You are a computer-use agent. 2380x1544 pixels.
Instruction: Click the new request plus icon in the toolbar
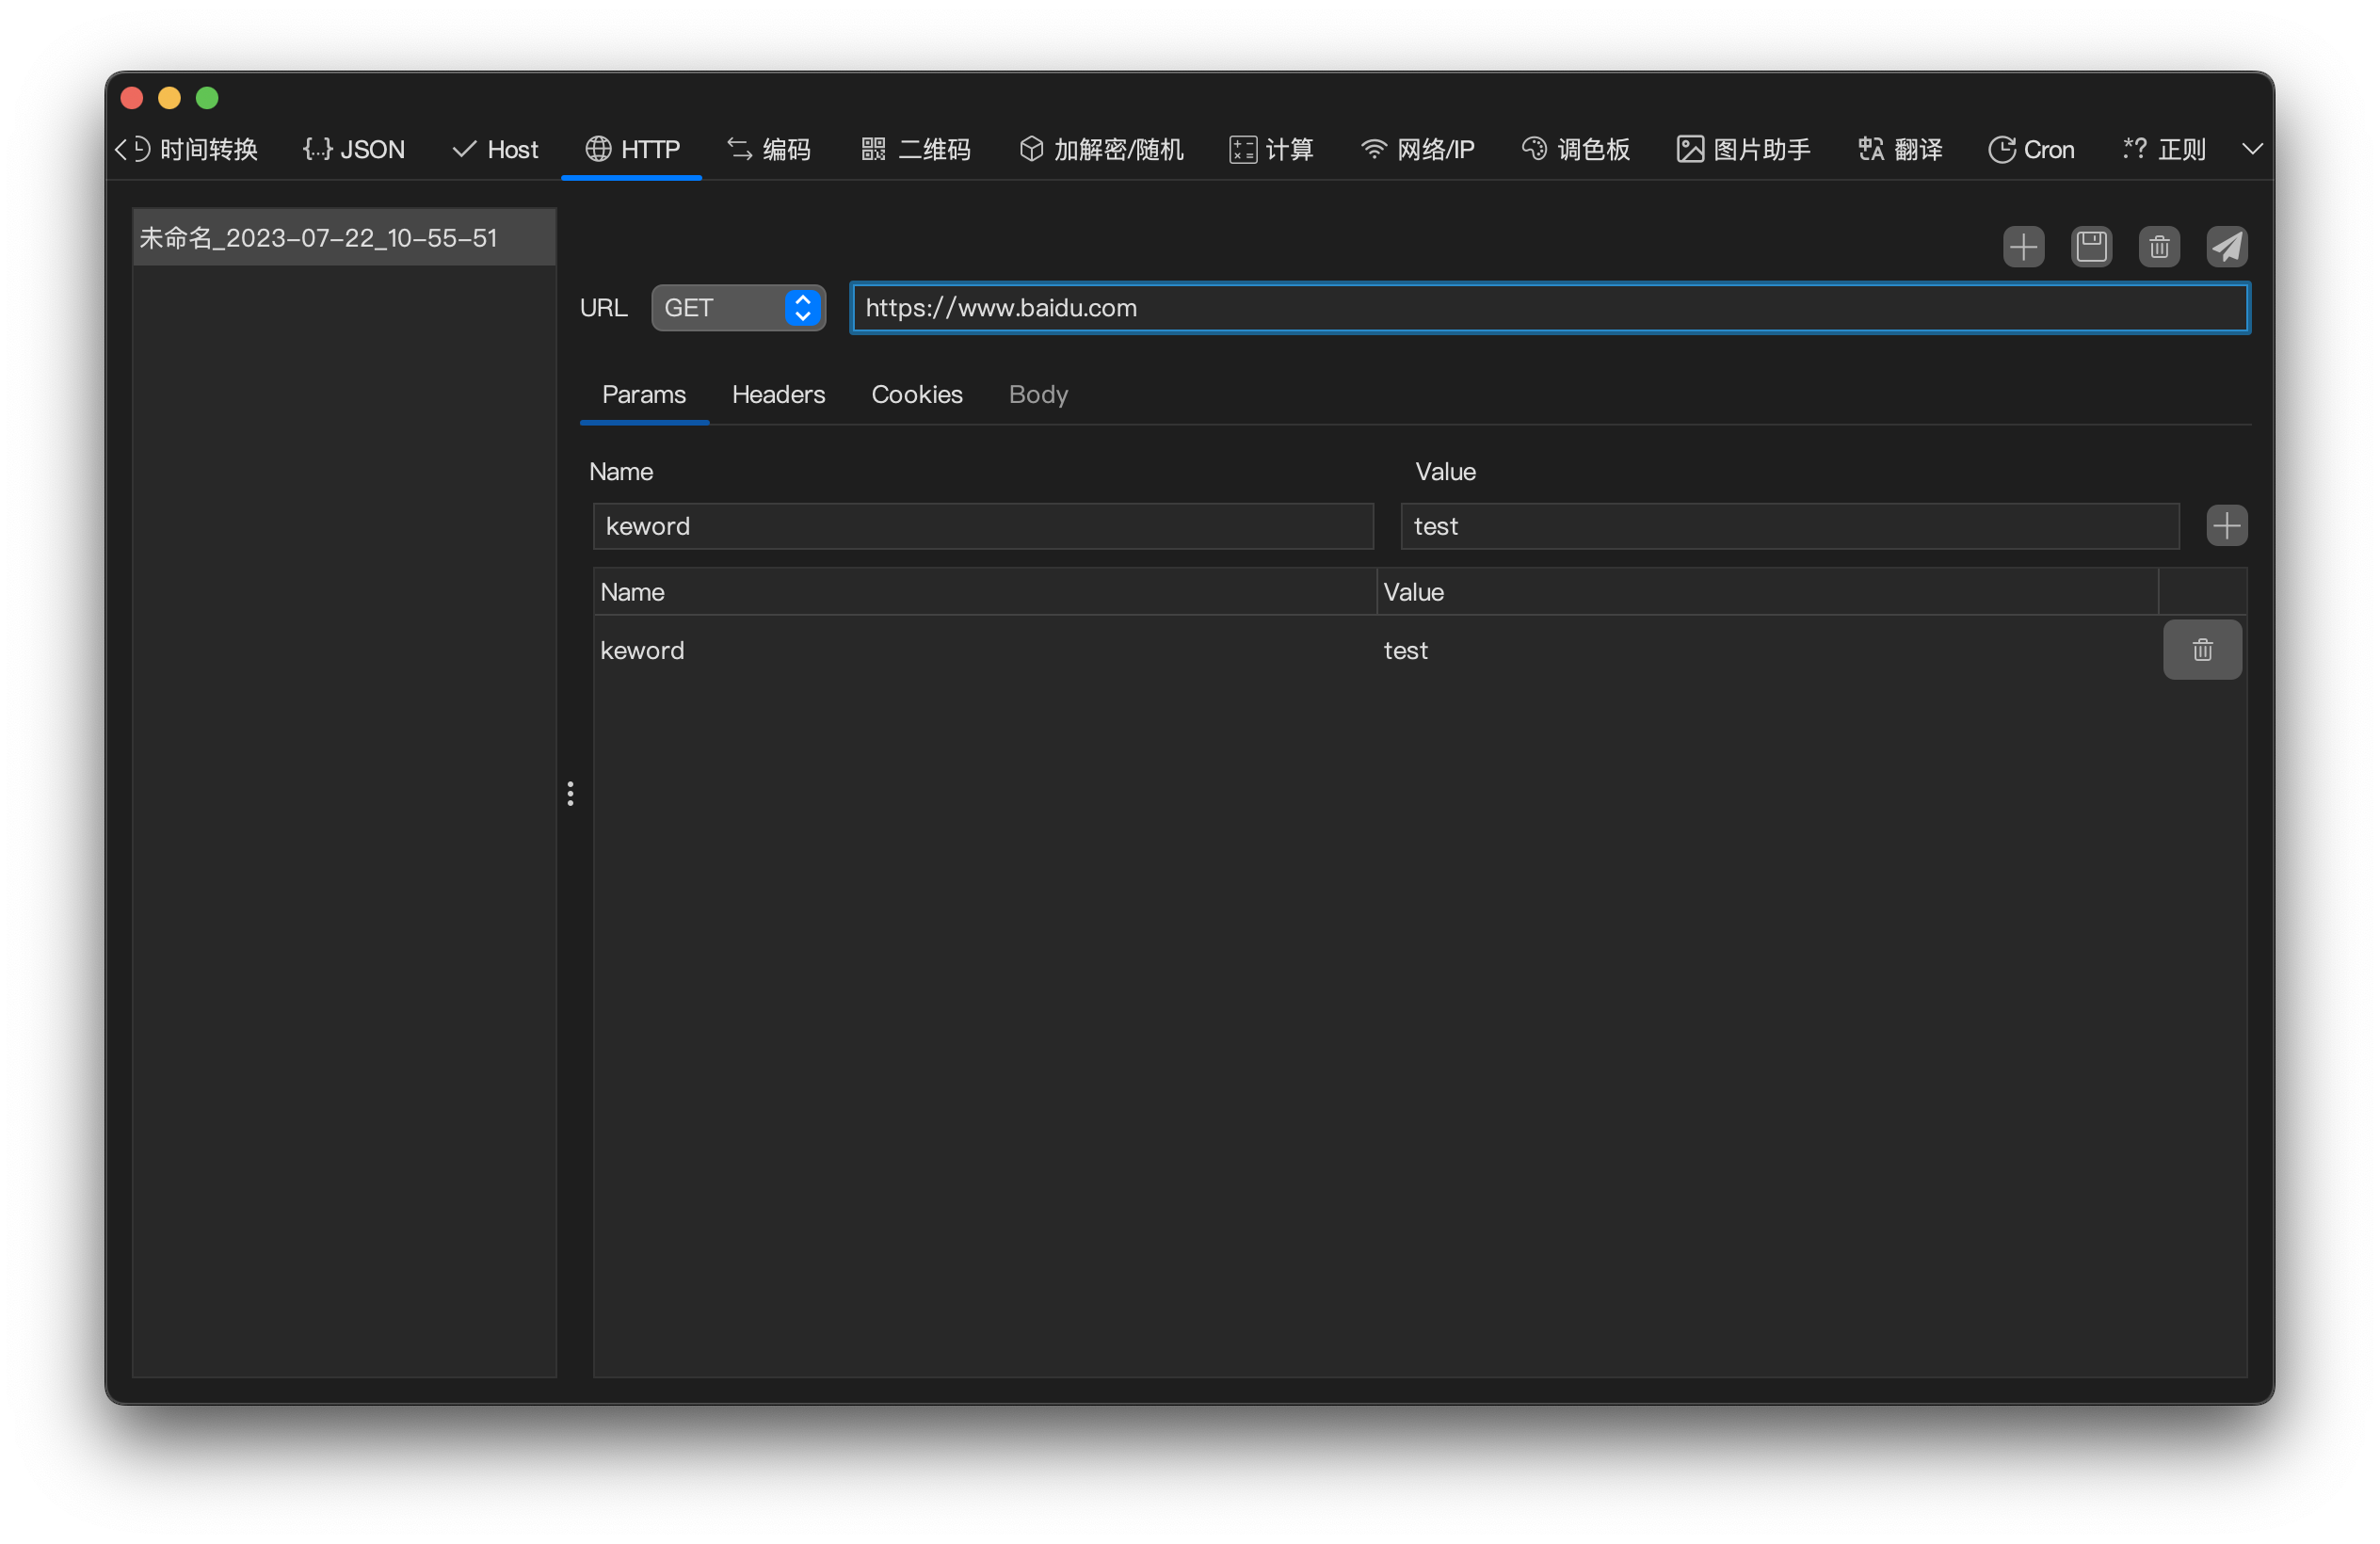click(2023, 246)
